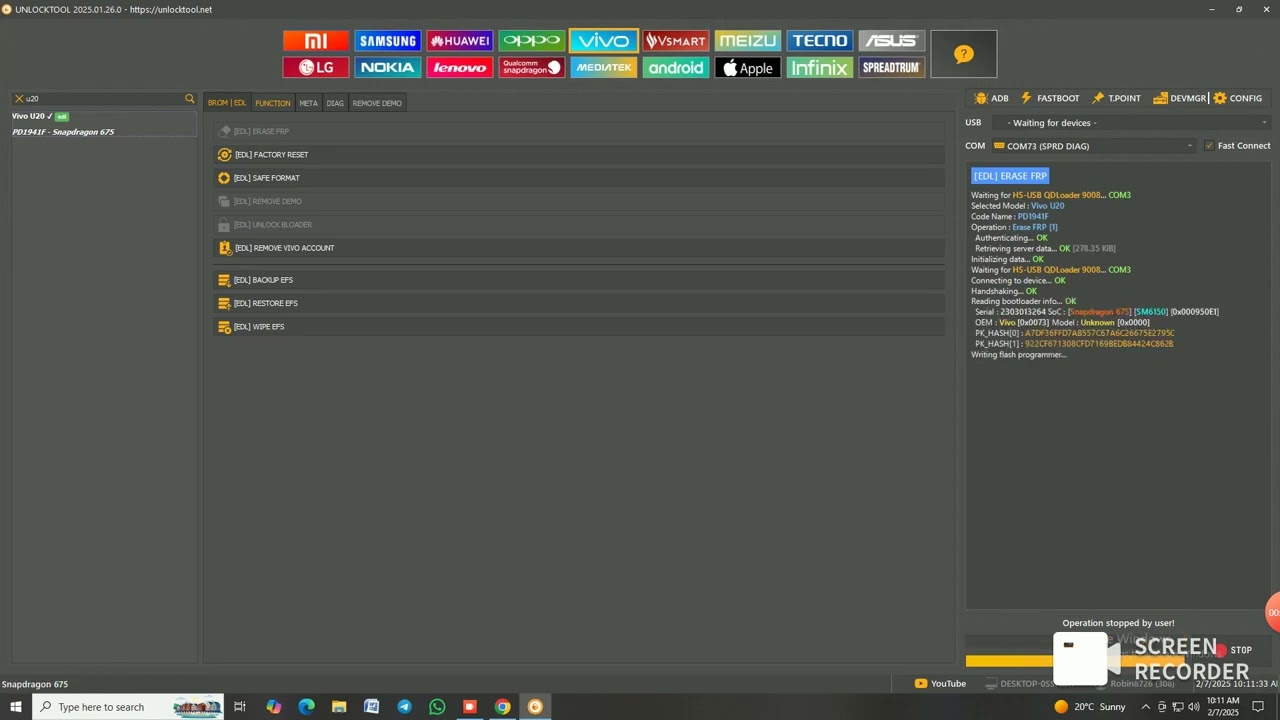Run [EDL] RESTORE EFS
This screenshot has height=720, width=1280.
tap(580, 303)
